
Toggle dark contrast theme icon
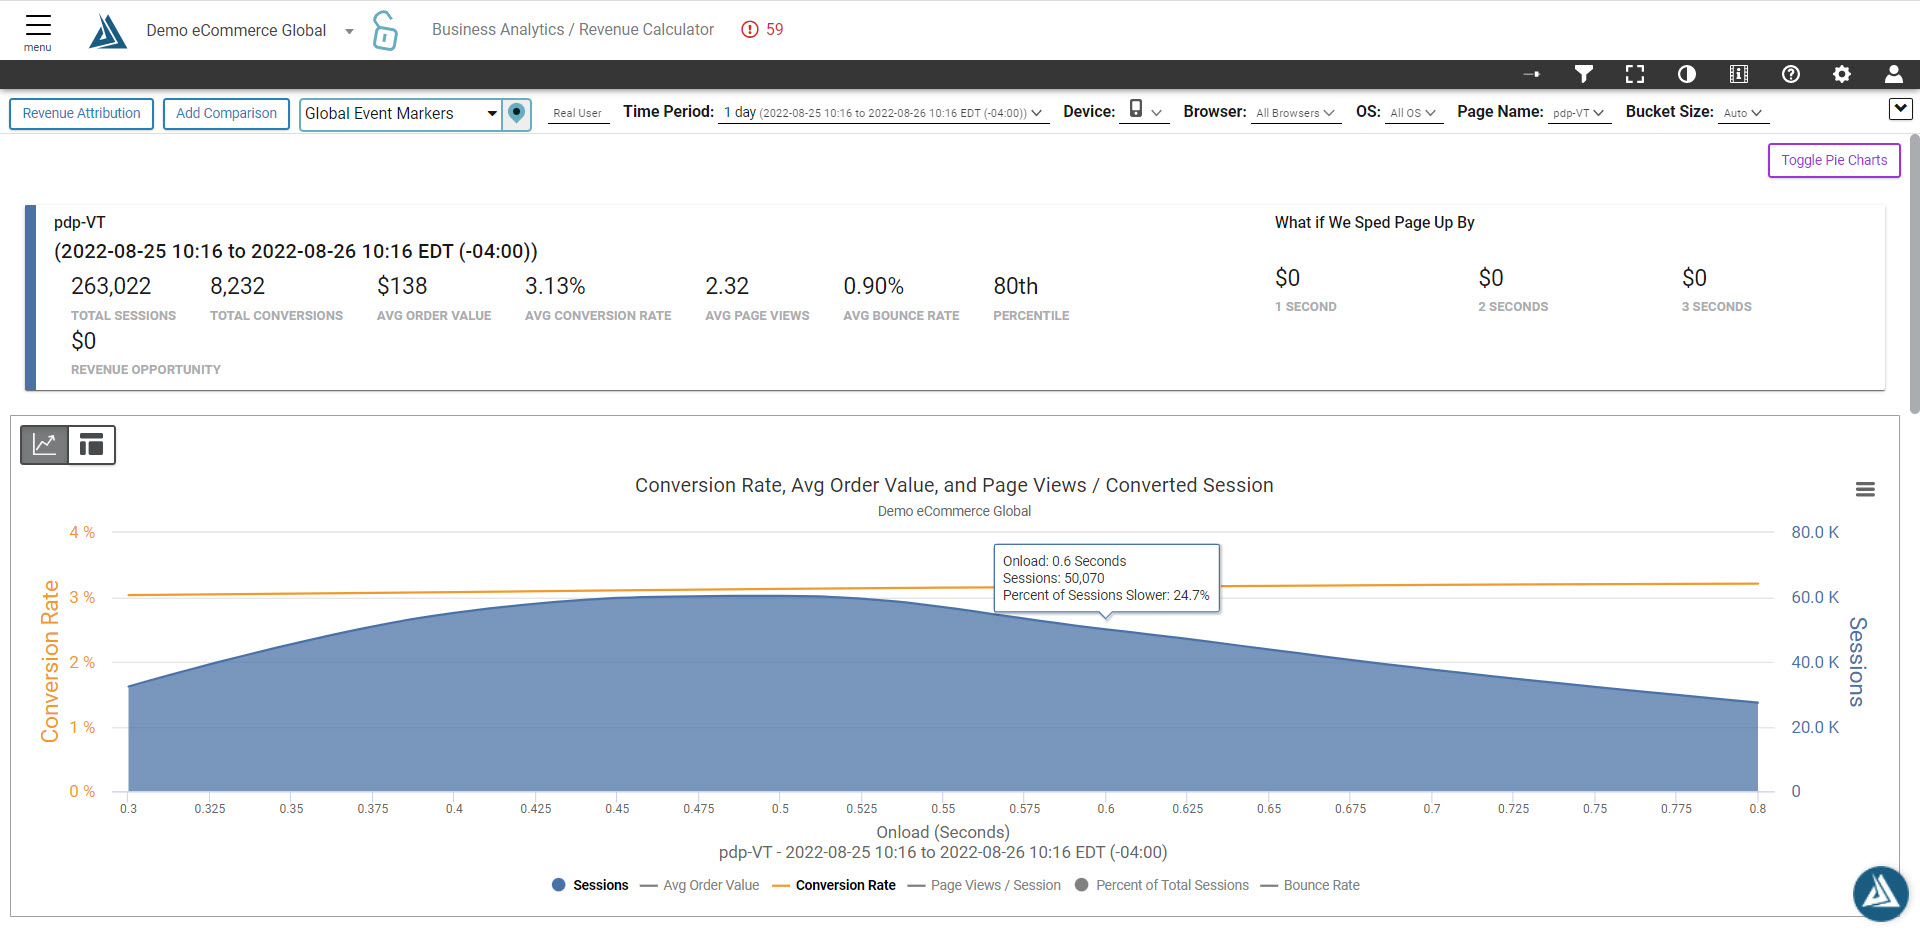[1687, 74]
